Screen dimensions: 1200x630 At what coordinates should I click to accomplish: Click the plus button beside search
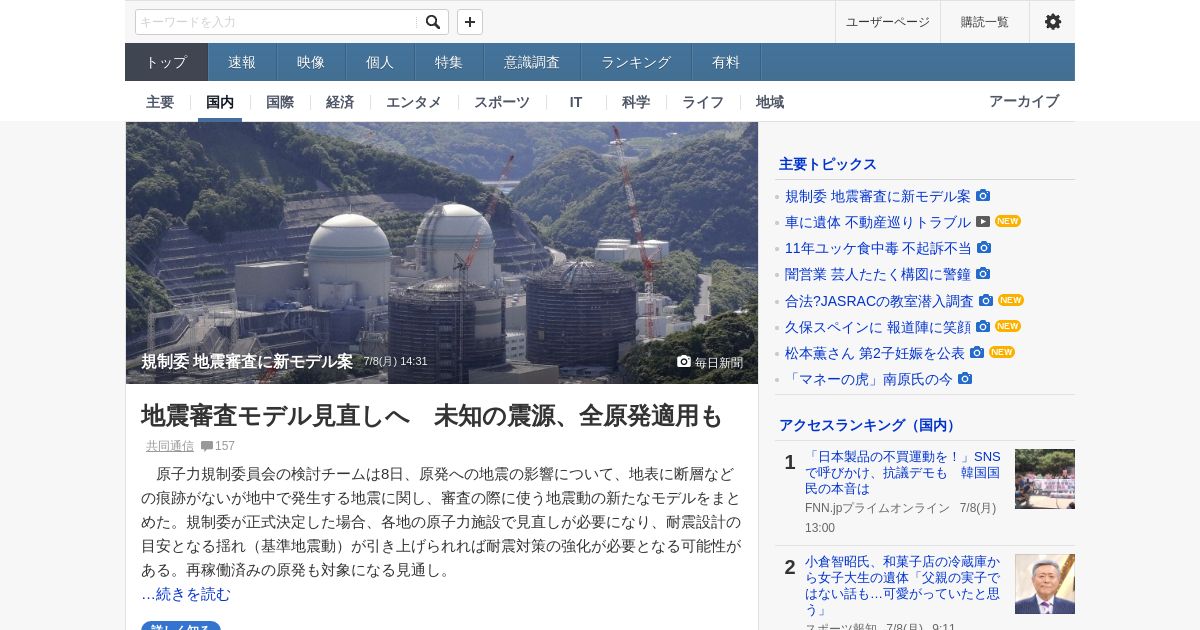click(x=470, y=22)
